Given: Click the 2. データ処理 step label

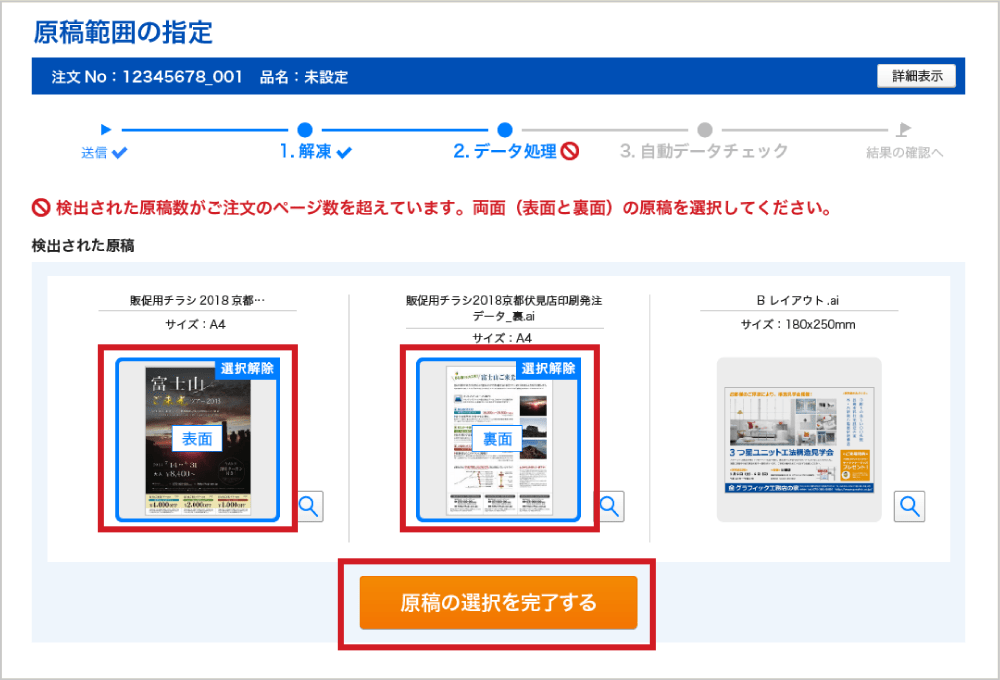Looking at the screenshot, I should [504, 152].
